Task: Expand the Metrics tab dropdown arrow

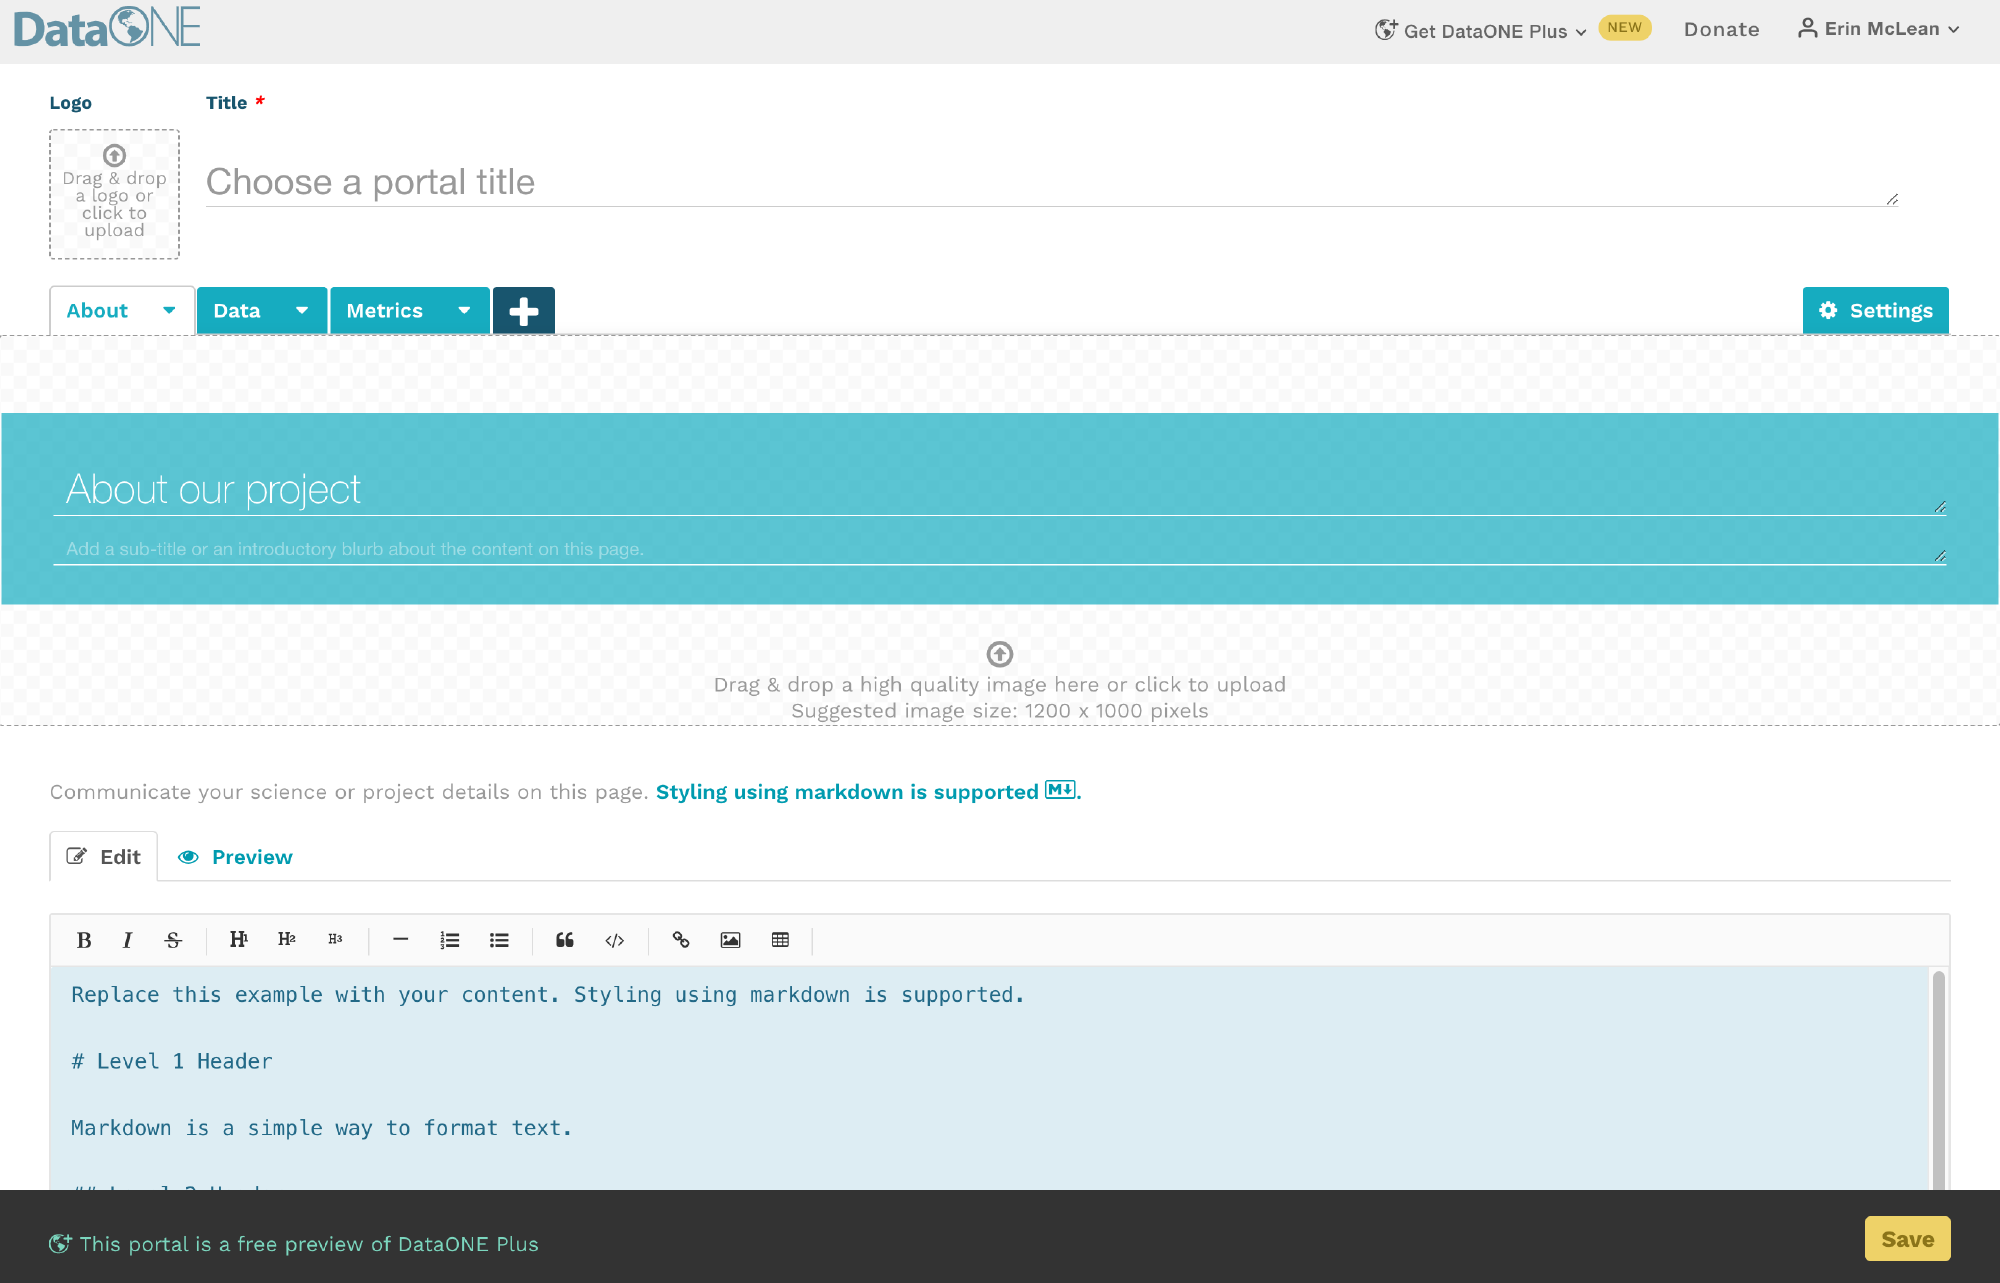Action: [x=464, y=310]
